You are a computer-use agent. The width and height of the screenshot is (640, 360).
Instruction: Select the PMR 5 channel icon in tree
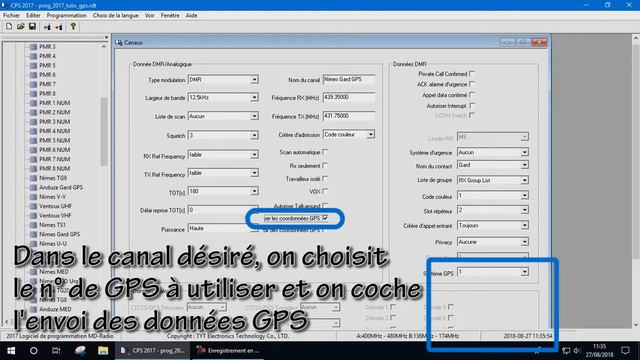33,65
